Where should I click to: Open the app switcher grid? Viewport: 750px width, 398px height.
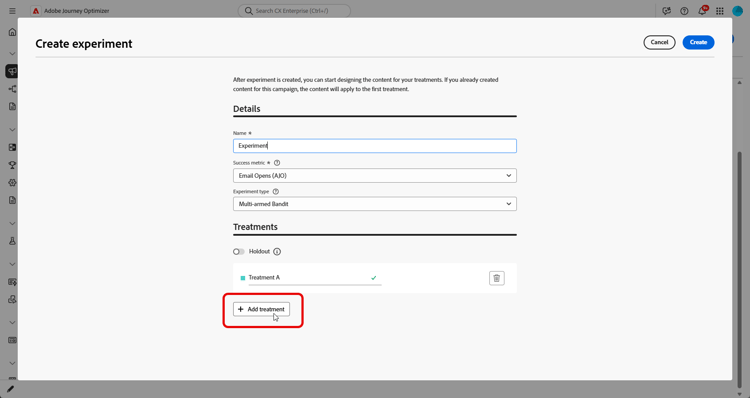coord(720,11)
